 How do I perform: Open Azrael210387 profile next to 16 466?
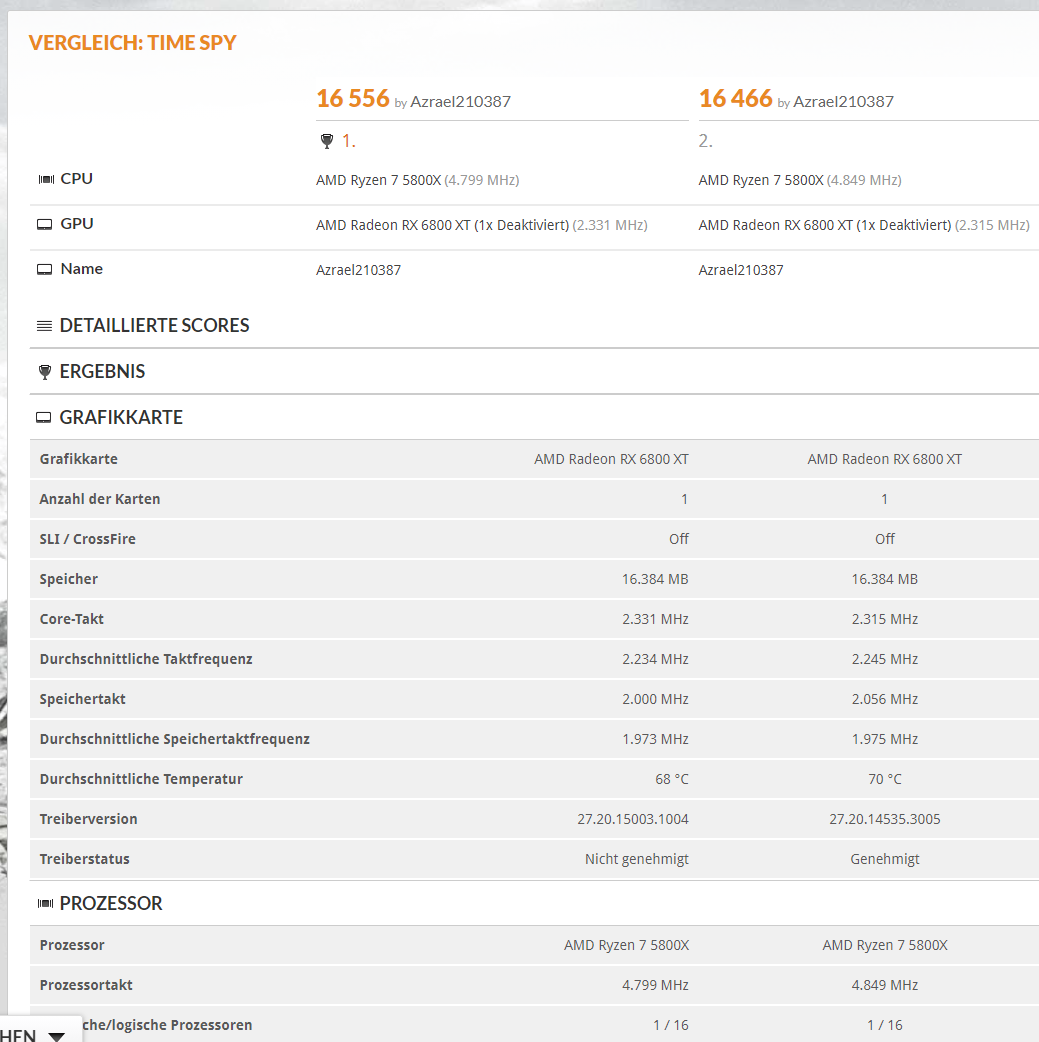pos(844,102)
